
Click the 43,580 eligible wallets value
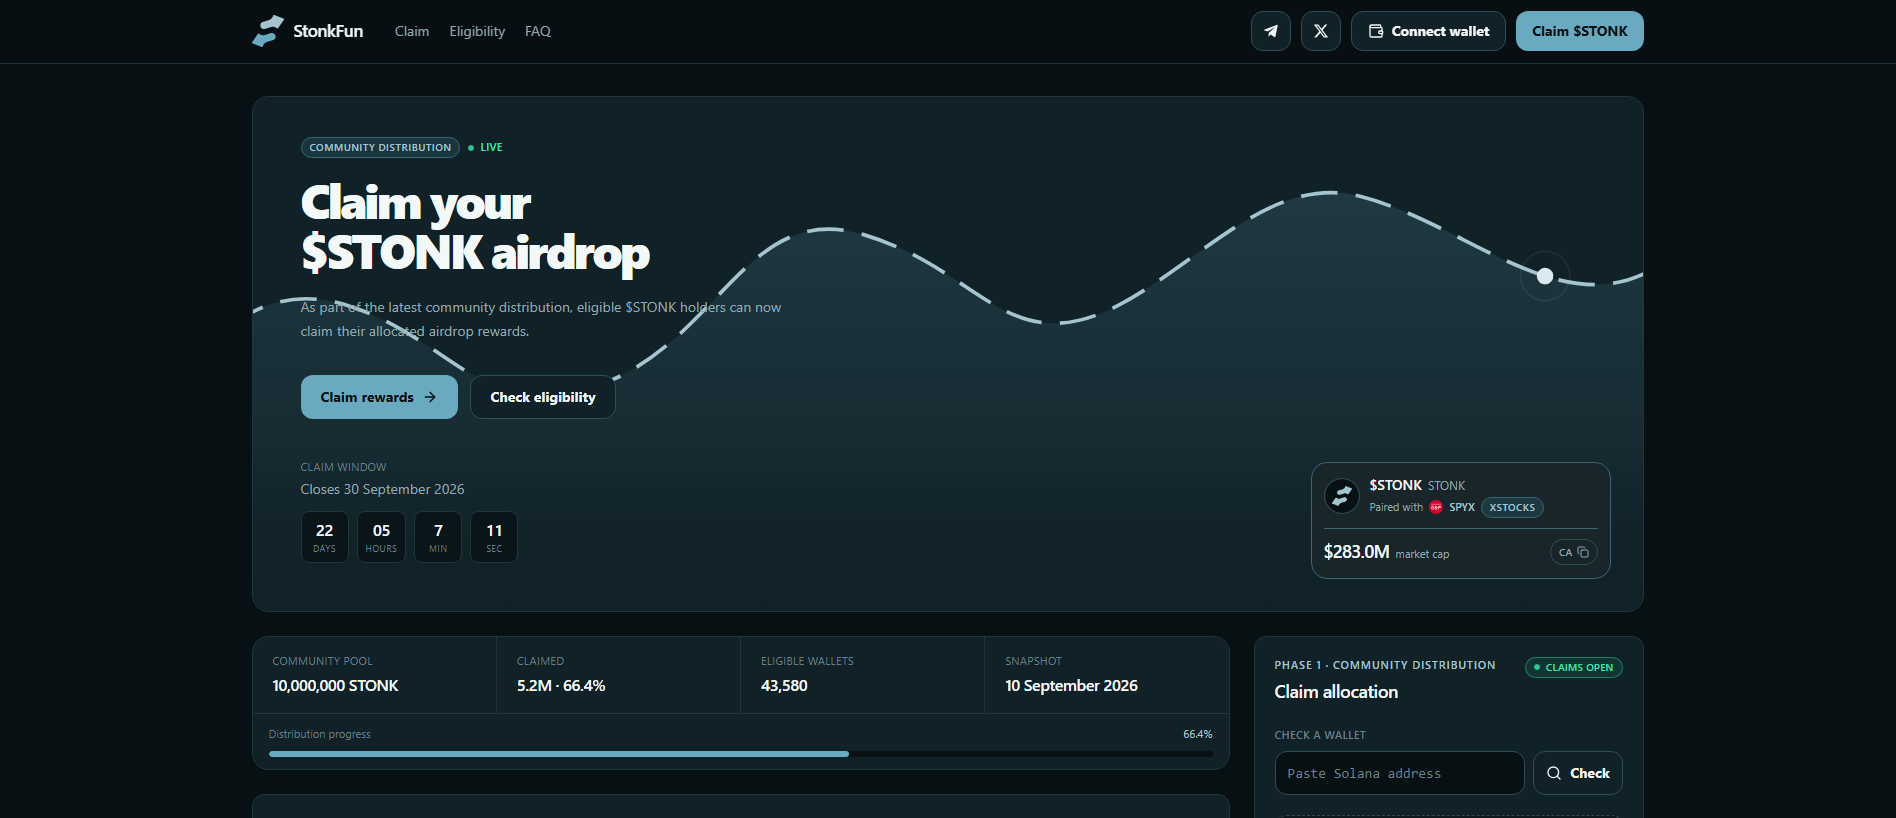(784, 686)
